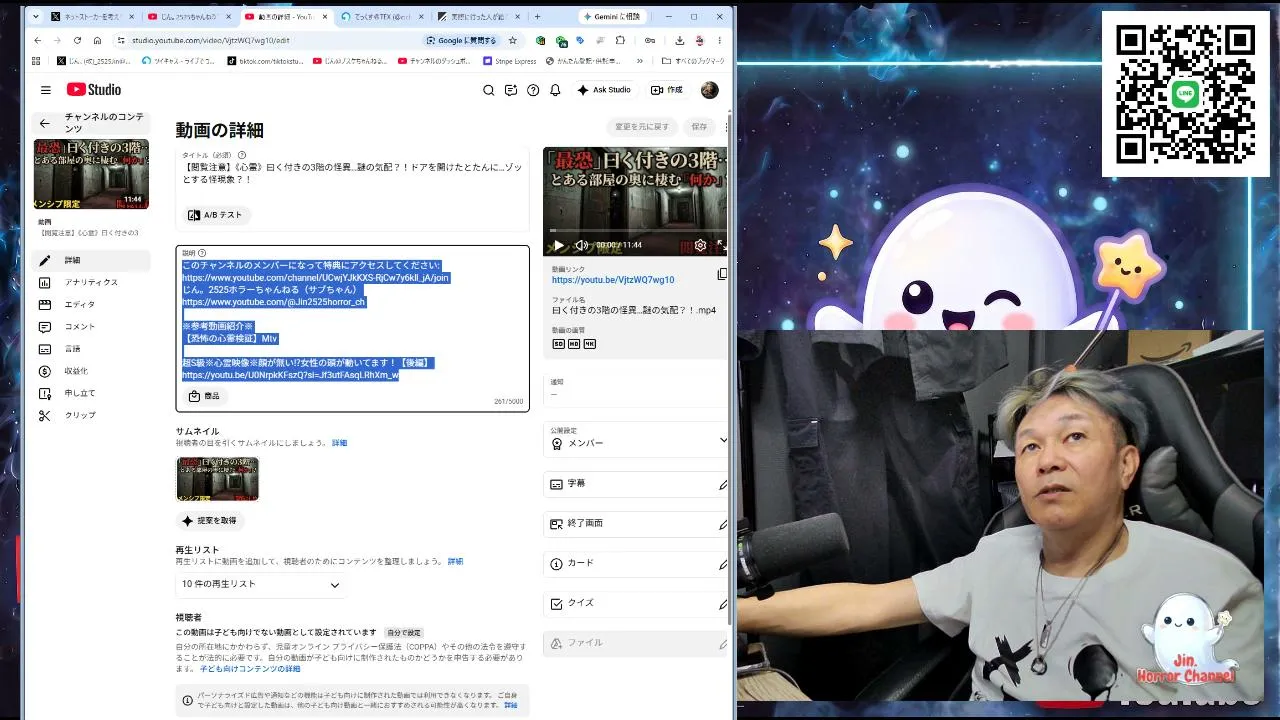Click the YouTube Studio logo
1280x720 pixels.
tap(94, 90)
